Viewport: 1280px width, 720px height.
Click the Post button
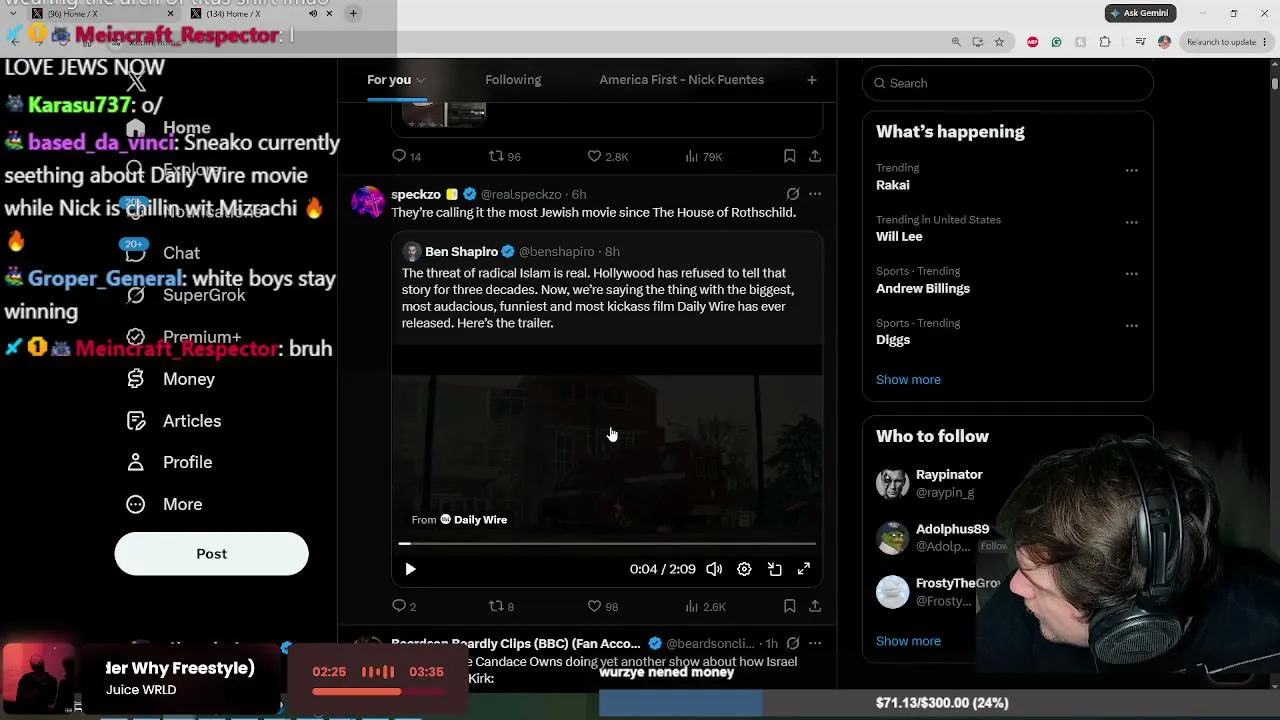[x=212, y=554]
